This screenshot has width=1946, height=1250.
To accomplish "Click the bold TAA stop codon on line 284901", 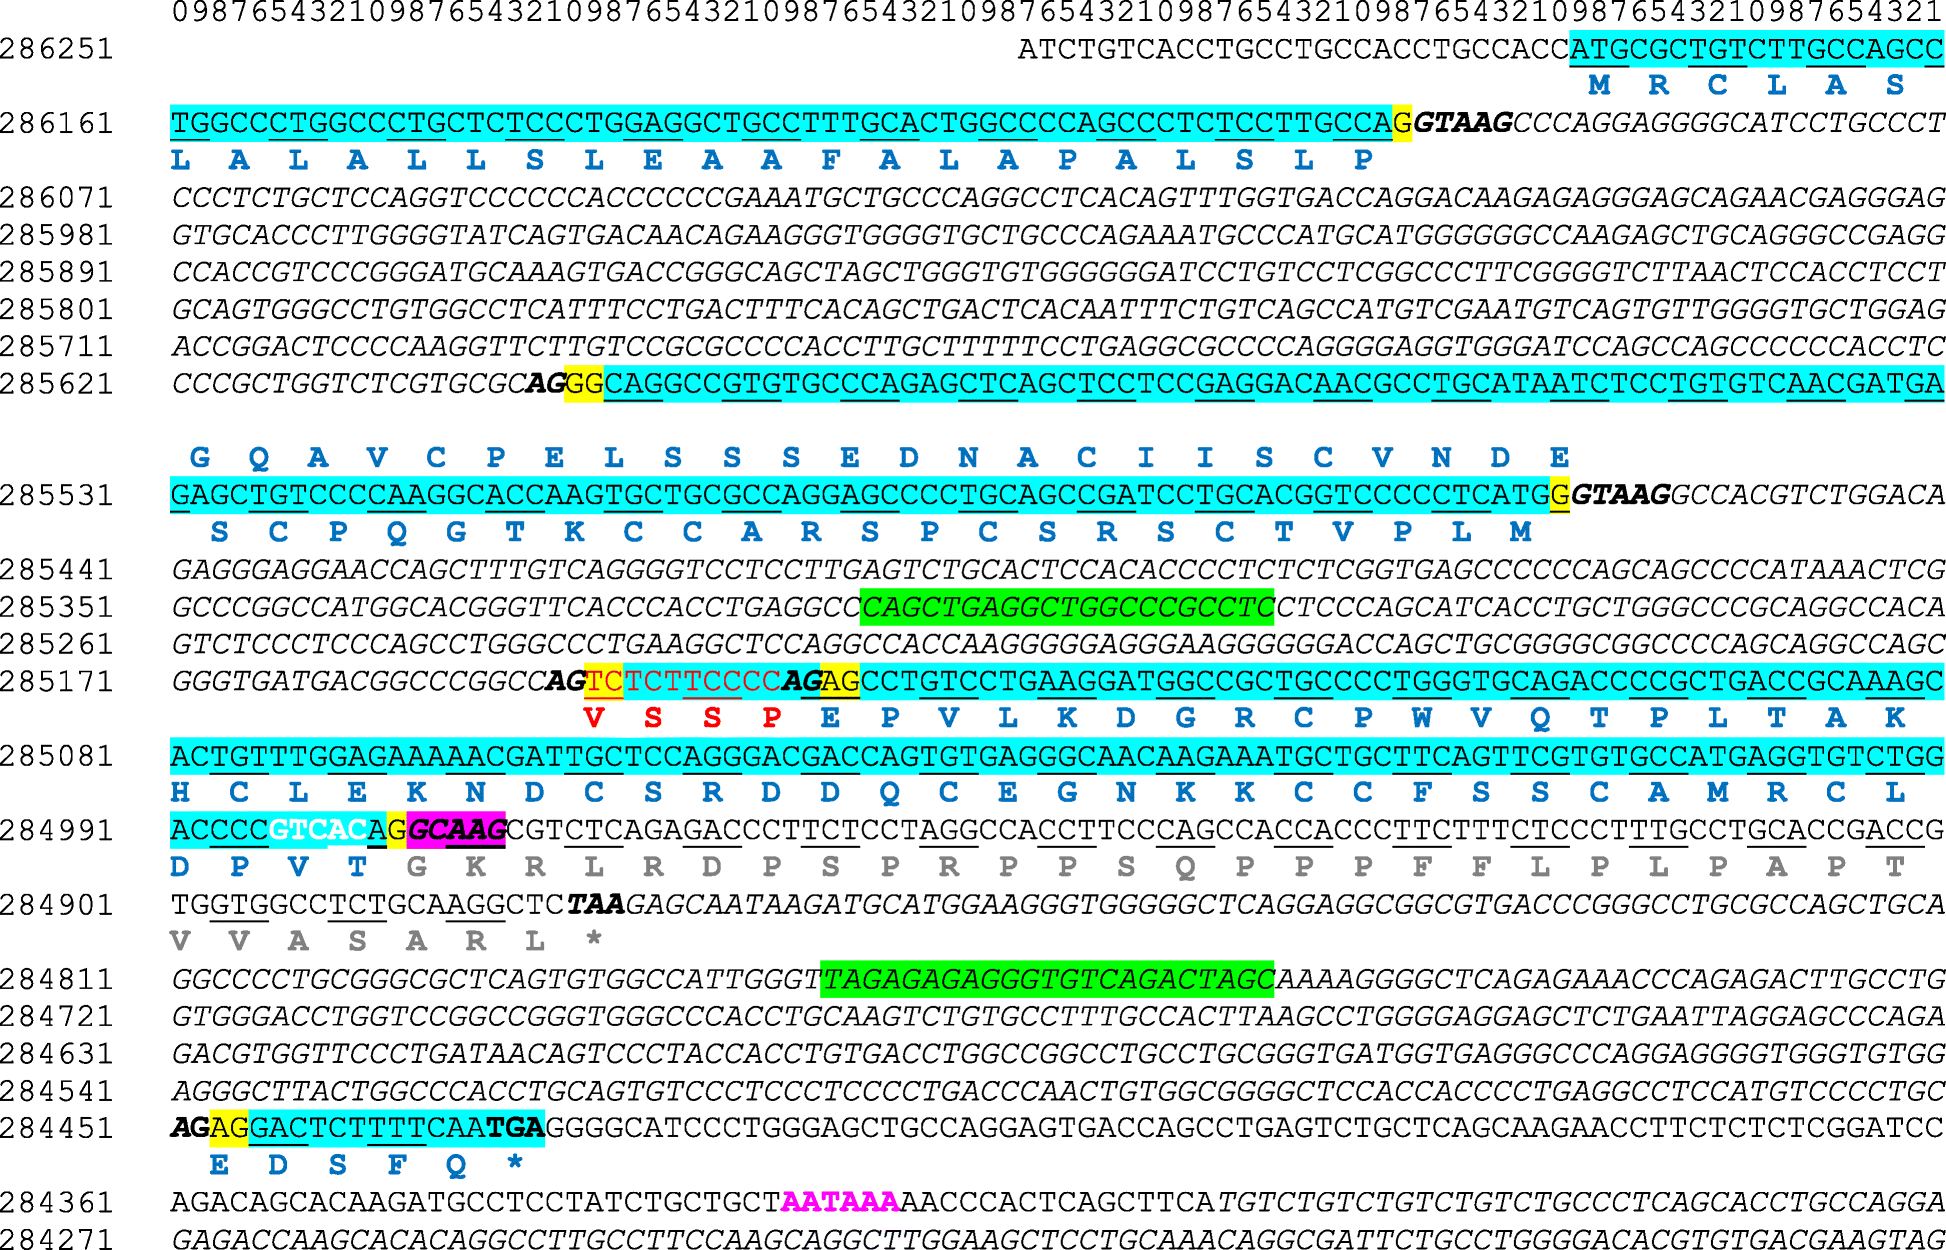I will [596, 905].
